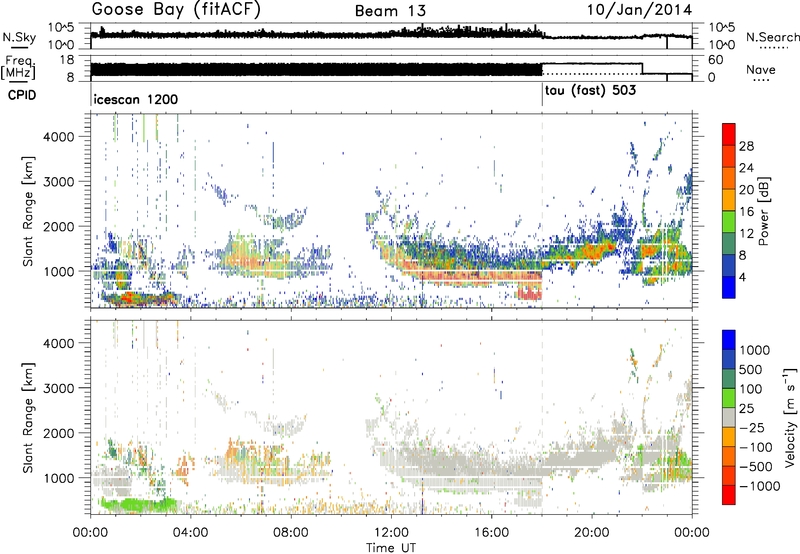Select the "Freq. [MHz]" axis label
Image resolution: width=800 pixels, height=554 pixels.
pos(19,67)
